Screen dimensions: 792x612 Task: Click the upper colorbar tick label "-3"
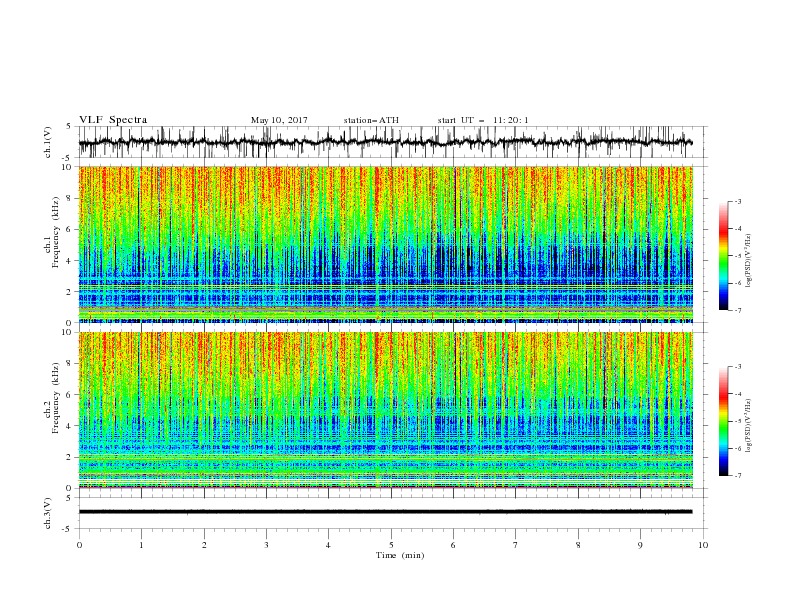coord(737,201)
